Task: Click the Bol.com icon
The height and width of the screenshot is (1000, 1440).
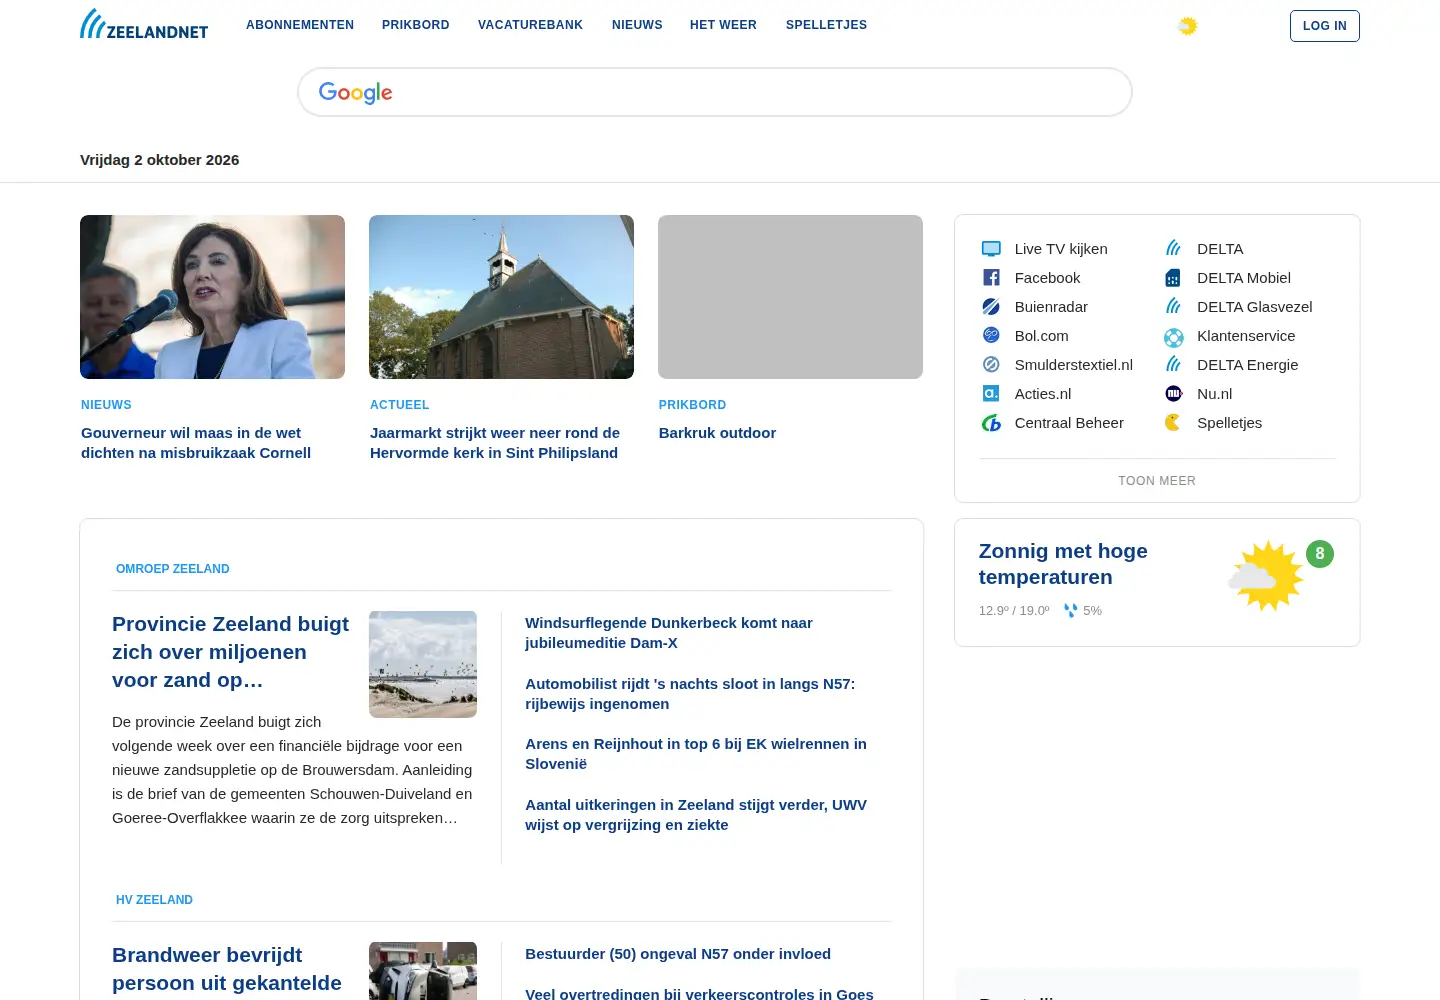Action: (991, 336)
